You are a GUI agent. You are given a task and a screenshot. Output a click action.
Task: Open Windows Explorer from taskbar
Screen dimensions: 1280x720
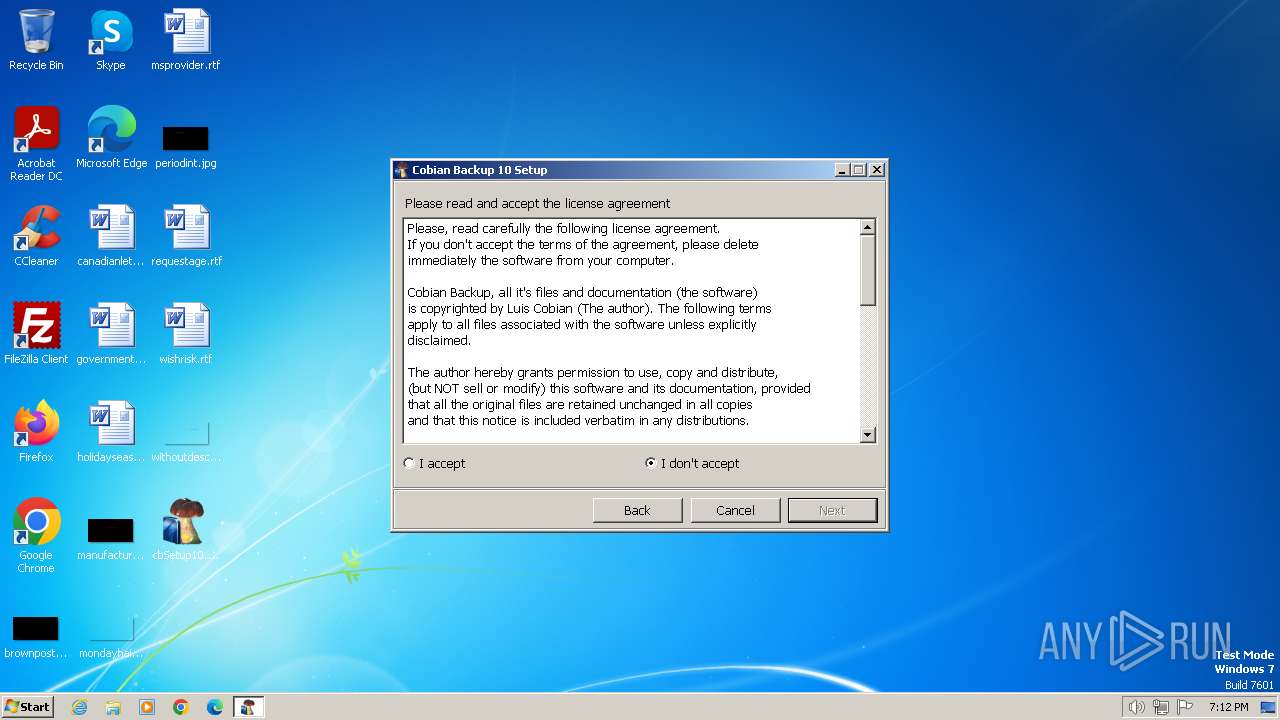[x=113, y=707]
